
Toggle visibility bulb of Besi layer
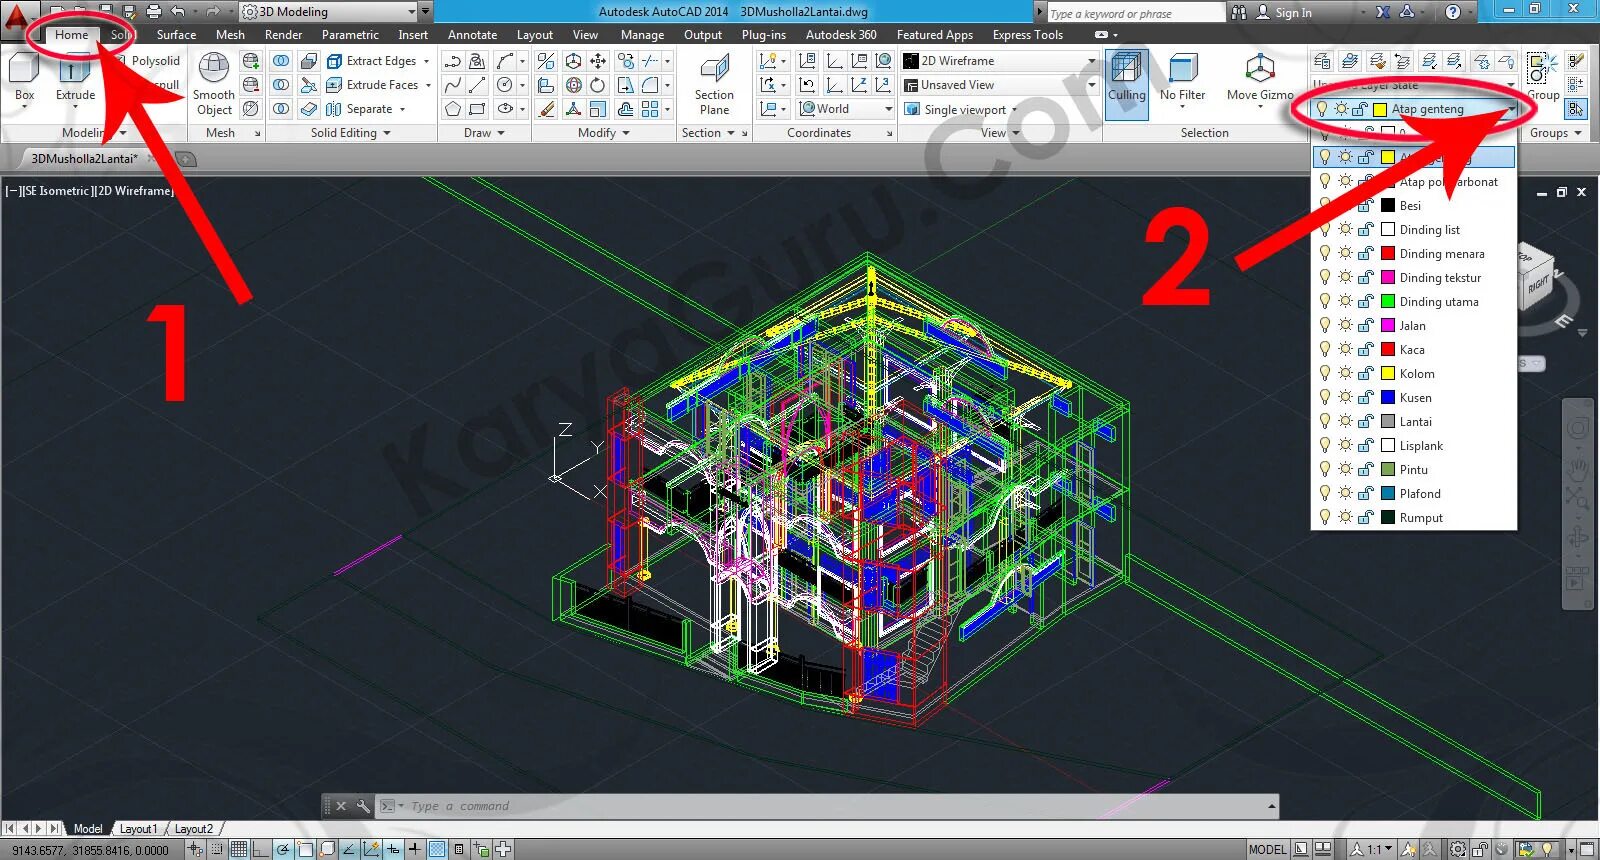pyautogui.click(x=1325, y=205)
